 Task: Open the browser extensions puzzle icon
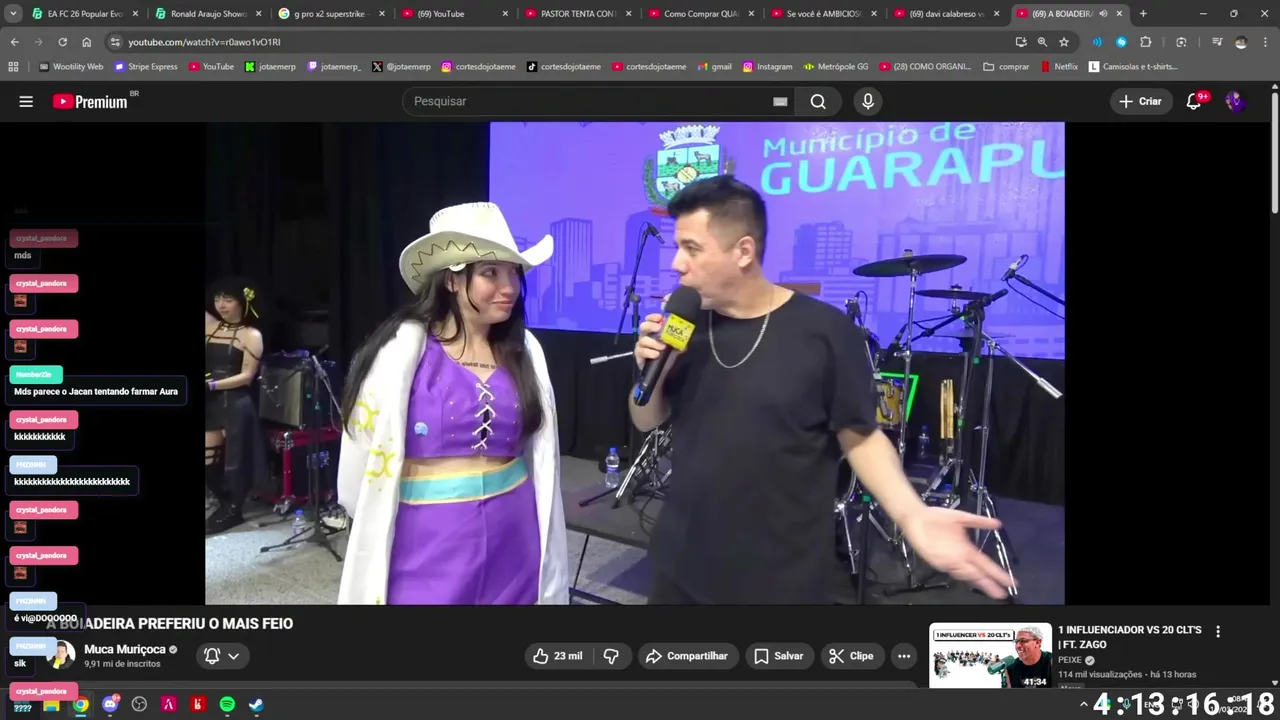pos(1146,42)
